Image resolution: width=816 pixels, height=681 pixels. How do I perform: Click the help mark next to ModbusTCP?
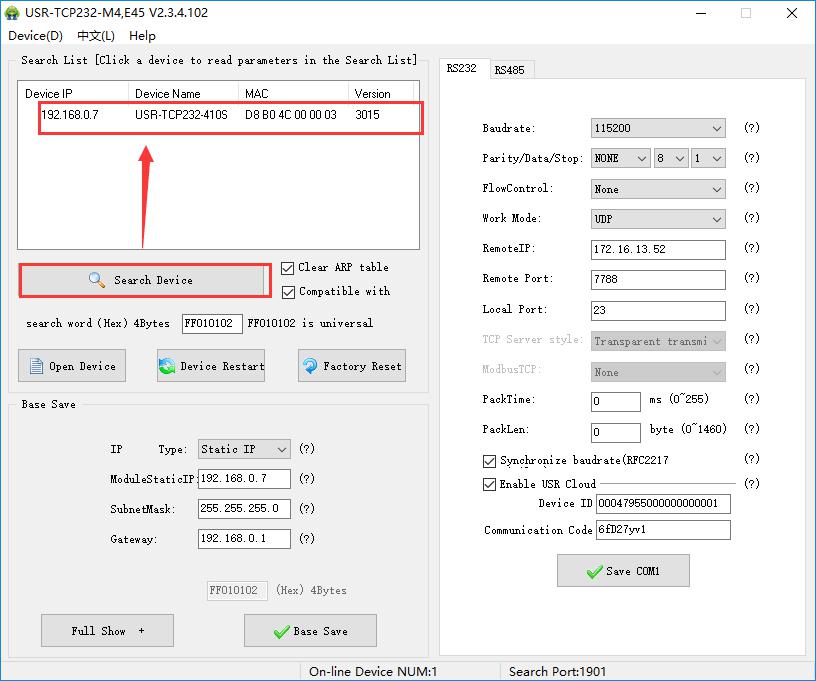(751, 369)
